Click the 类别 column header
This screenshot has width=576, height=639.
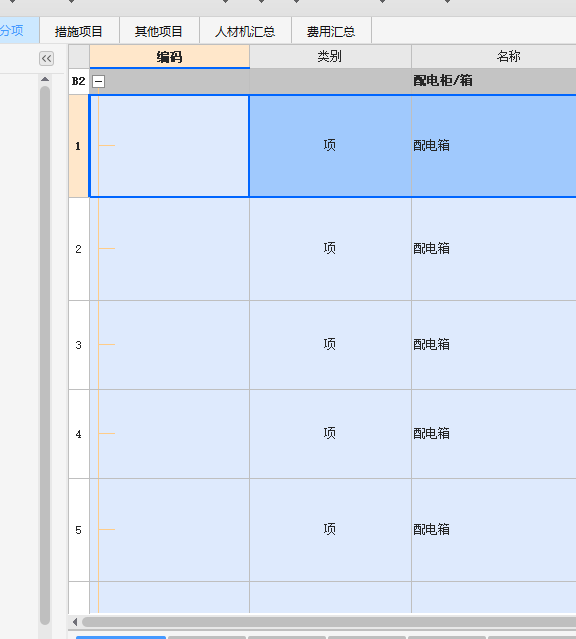pyautogui.click(x=330, y=56)
